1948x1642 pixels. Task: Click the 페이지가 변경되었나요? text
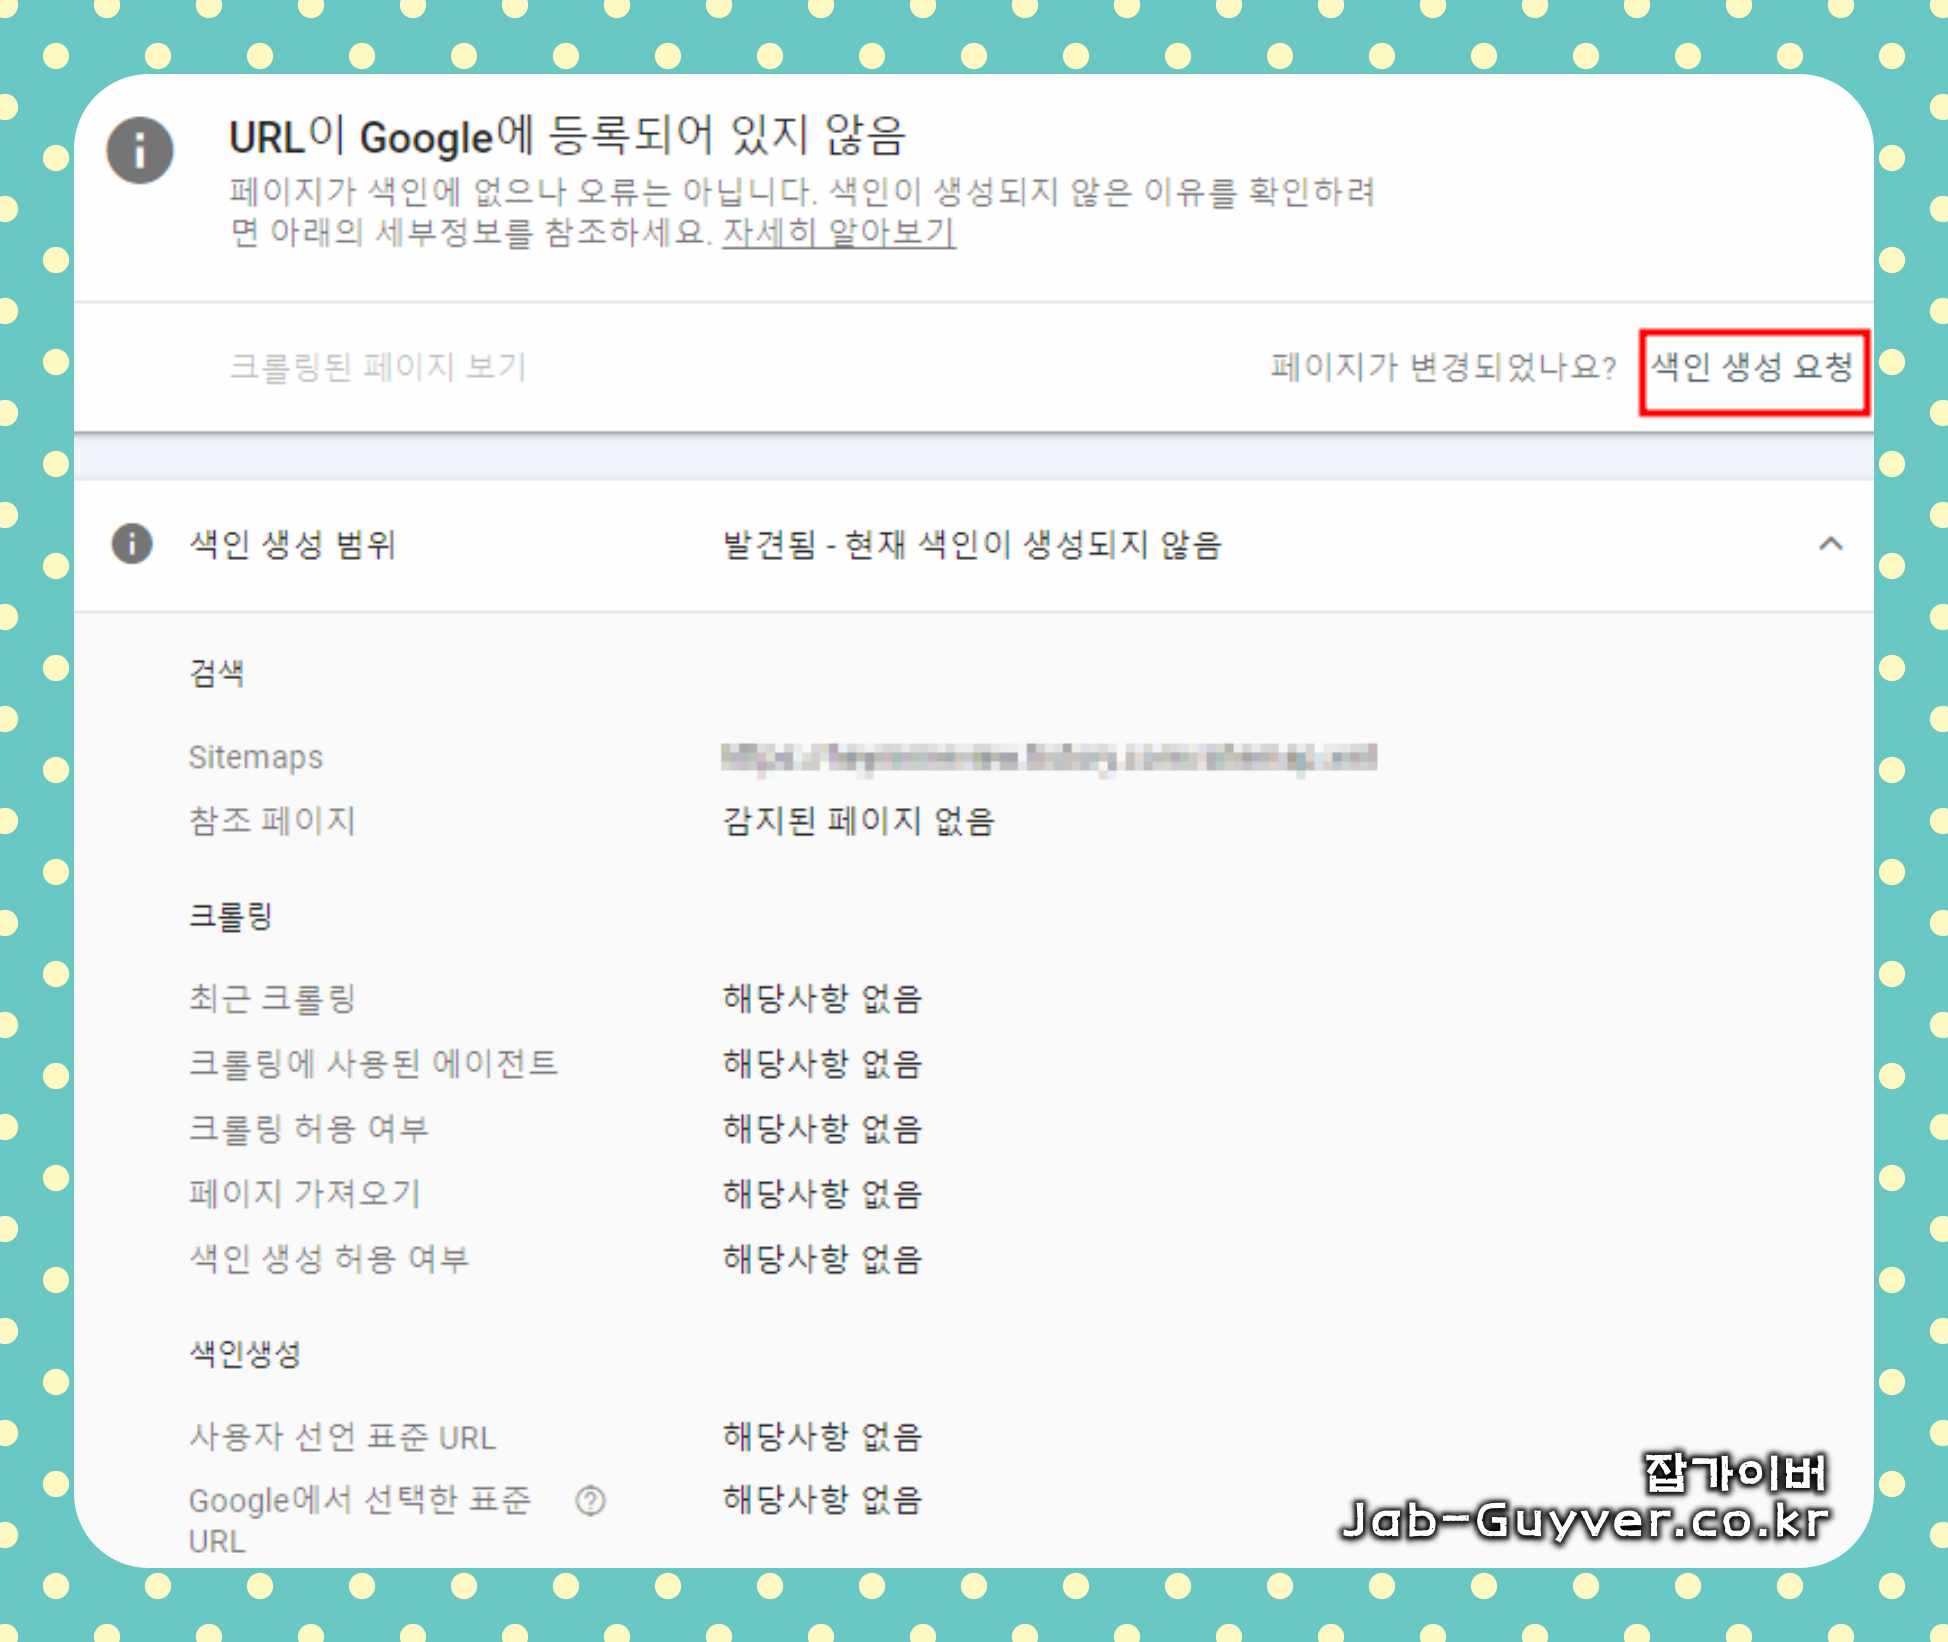[1443, 367]
